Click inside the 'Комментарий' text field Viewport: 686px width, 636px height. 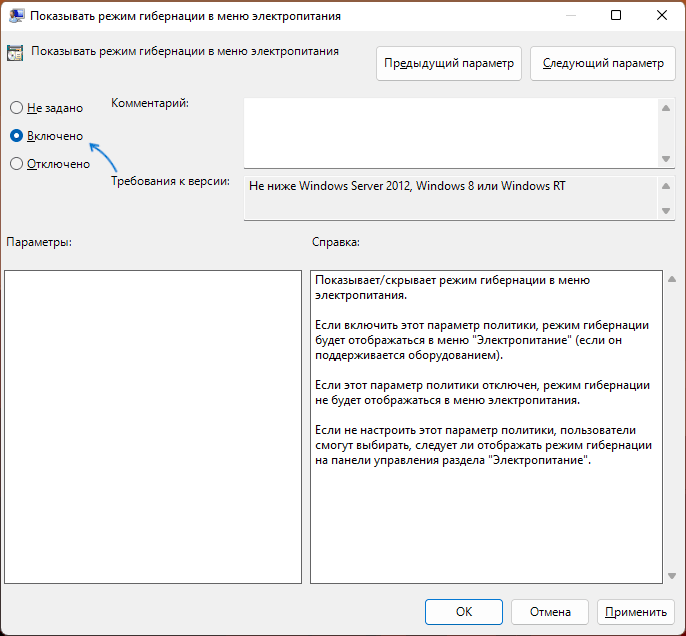tap(451, 133)
